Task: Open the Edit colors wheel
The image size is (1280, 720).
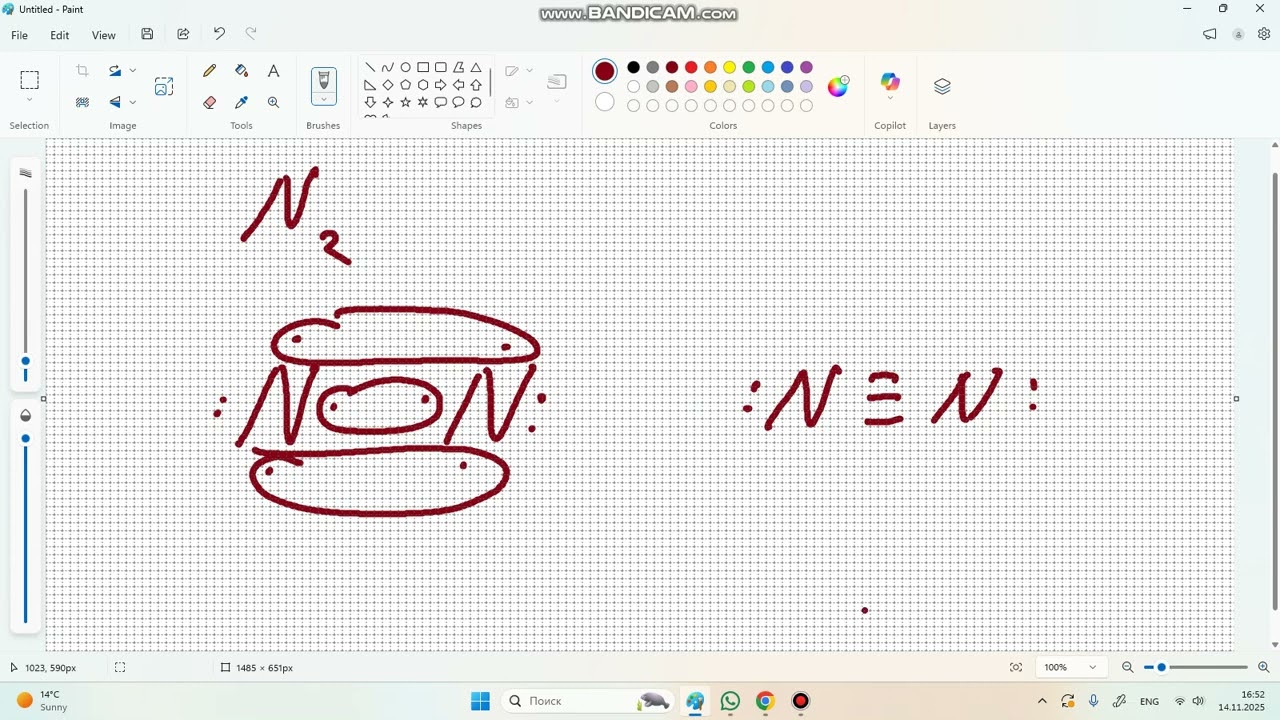Action: point(838,86)
